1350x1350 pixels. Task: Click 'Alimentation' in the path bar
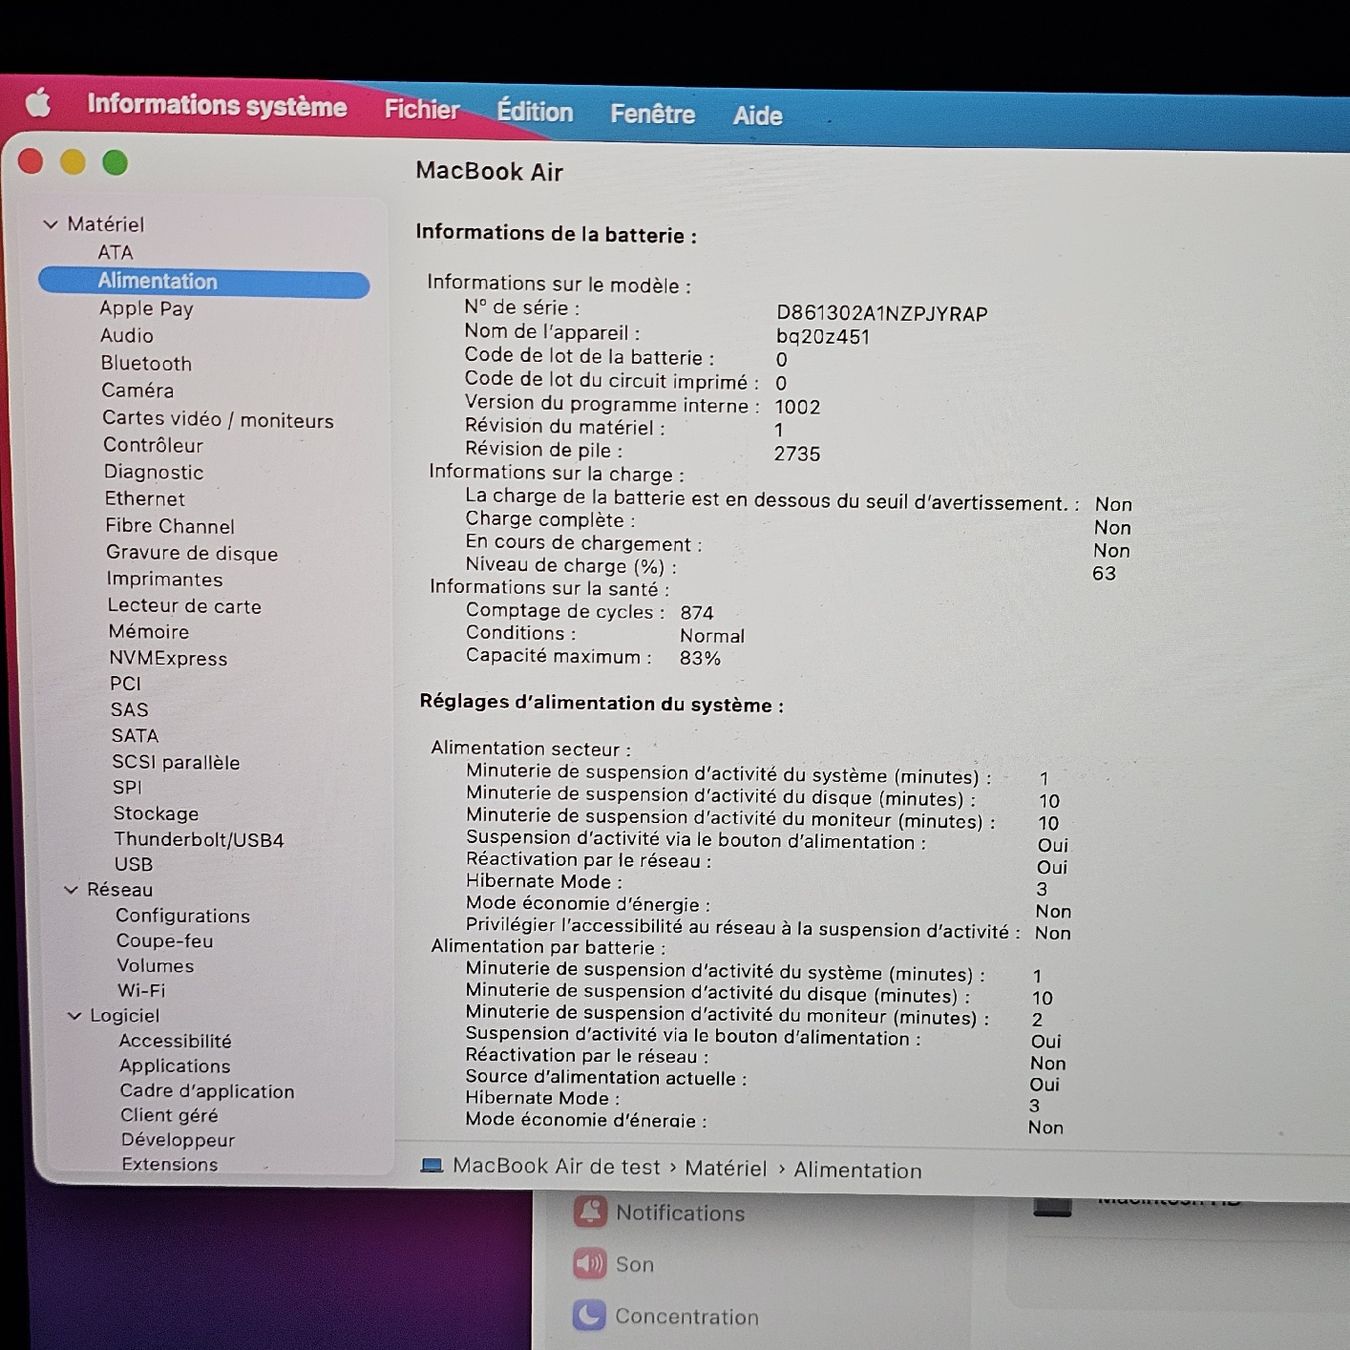click(x=858, y=1170)
